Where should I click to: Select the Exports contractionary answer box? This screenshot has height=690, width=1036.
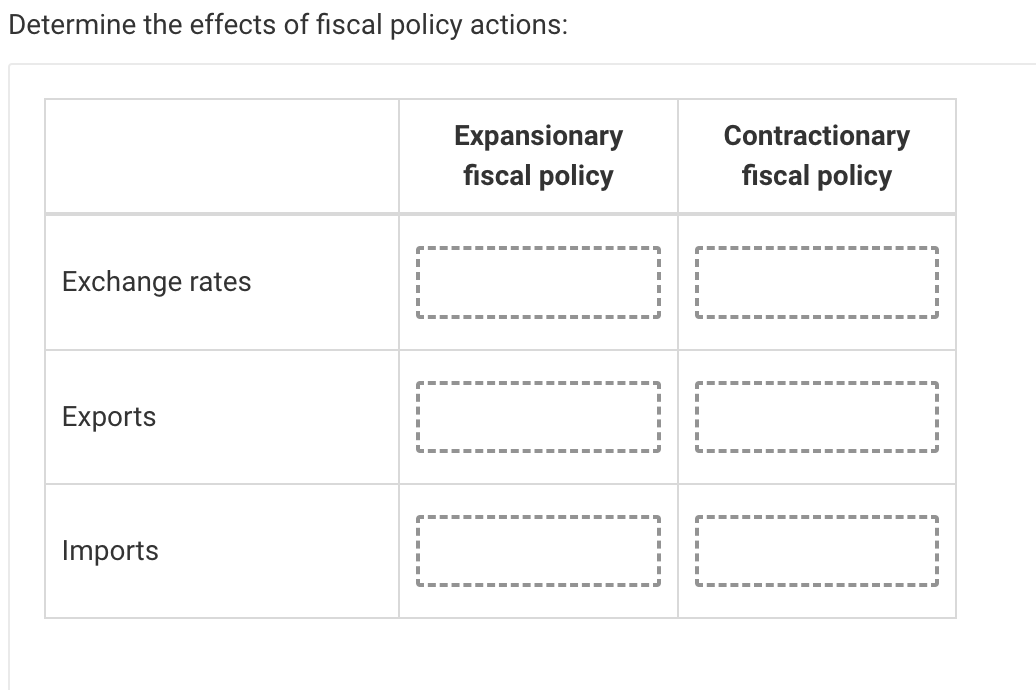[x=816, y=417]
